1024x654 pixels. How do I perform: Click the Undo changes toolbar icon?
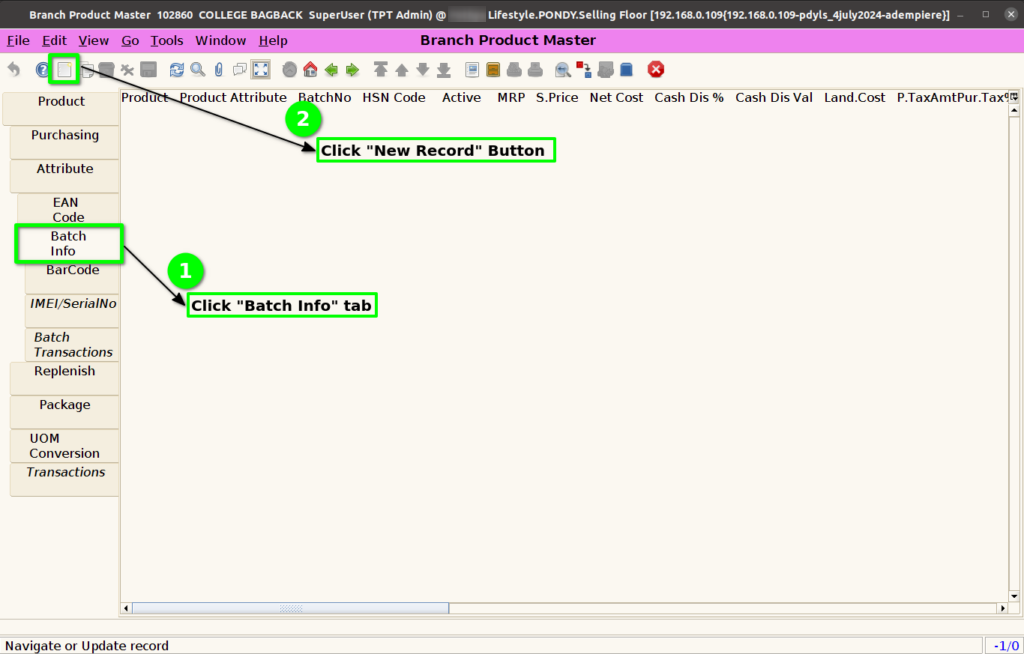click(14, 69)
